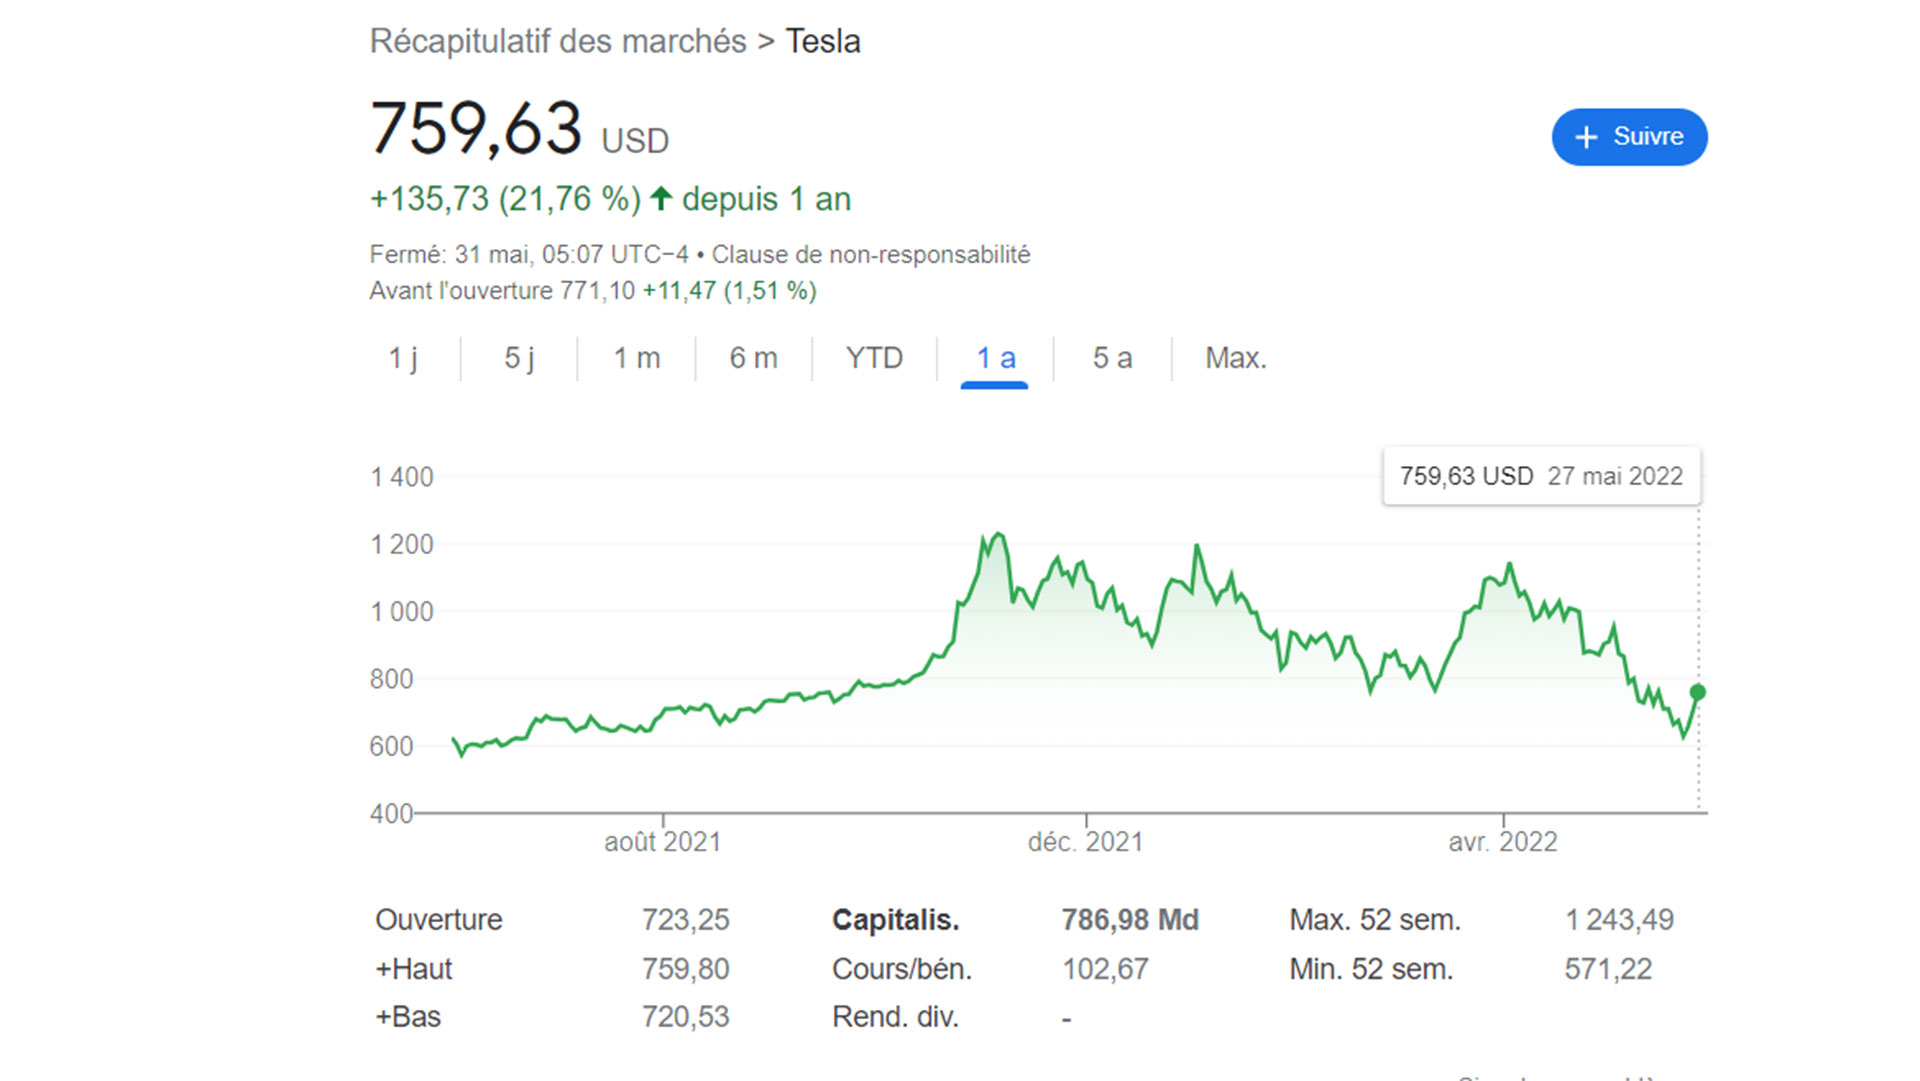The height and width of the screenshot is (1081, 1920).
Task: Switch chart to 1 m range
Action: (636, 358)
